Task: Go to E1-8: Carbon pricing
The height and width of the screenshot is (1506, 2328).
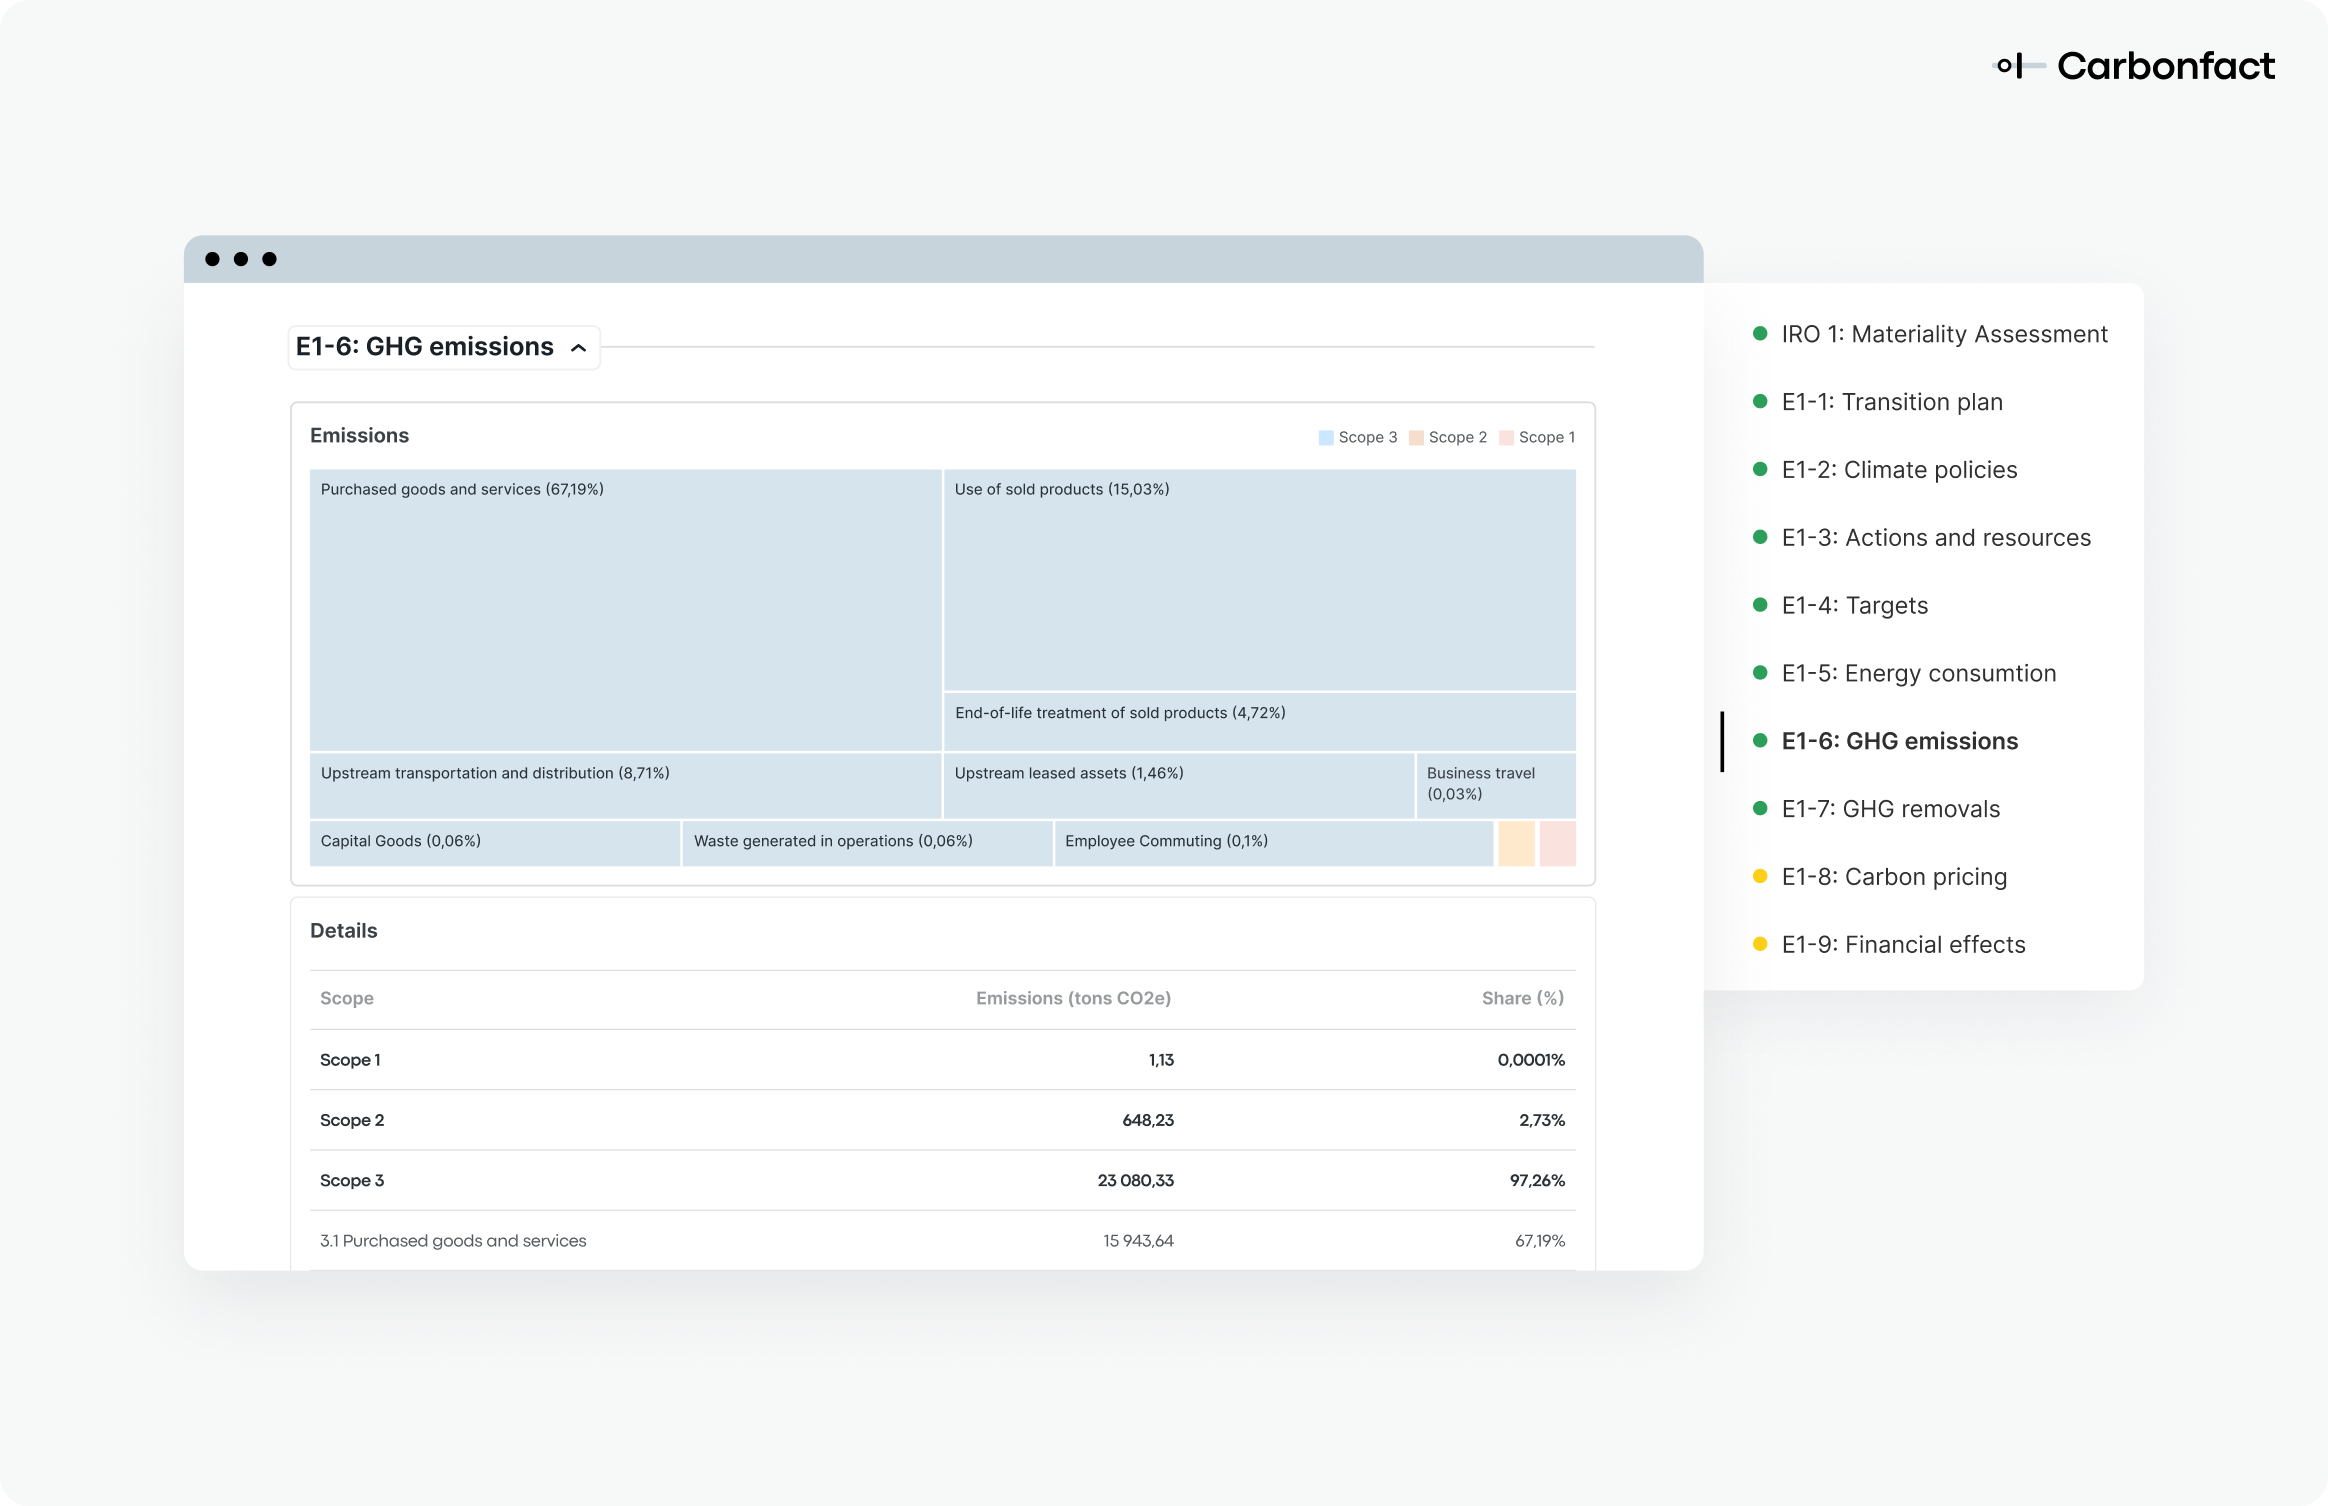Action: click(1894, 877)
